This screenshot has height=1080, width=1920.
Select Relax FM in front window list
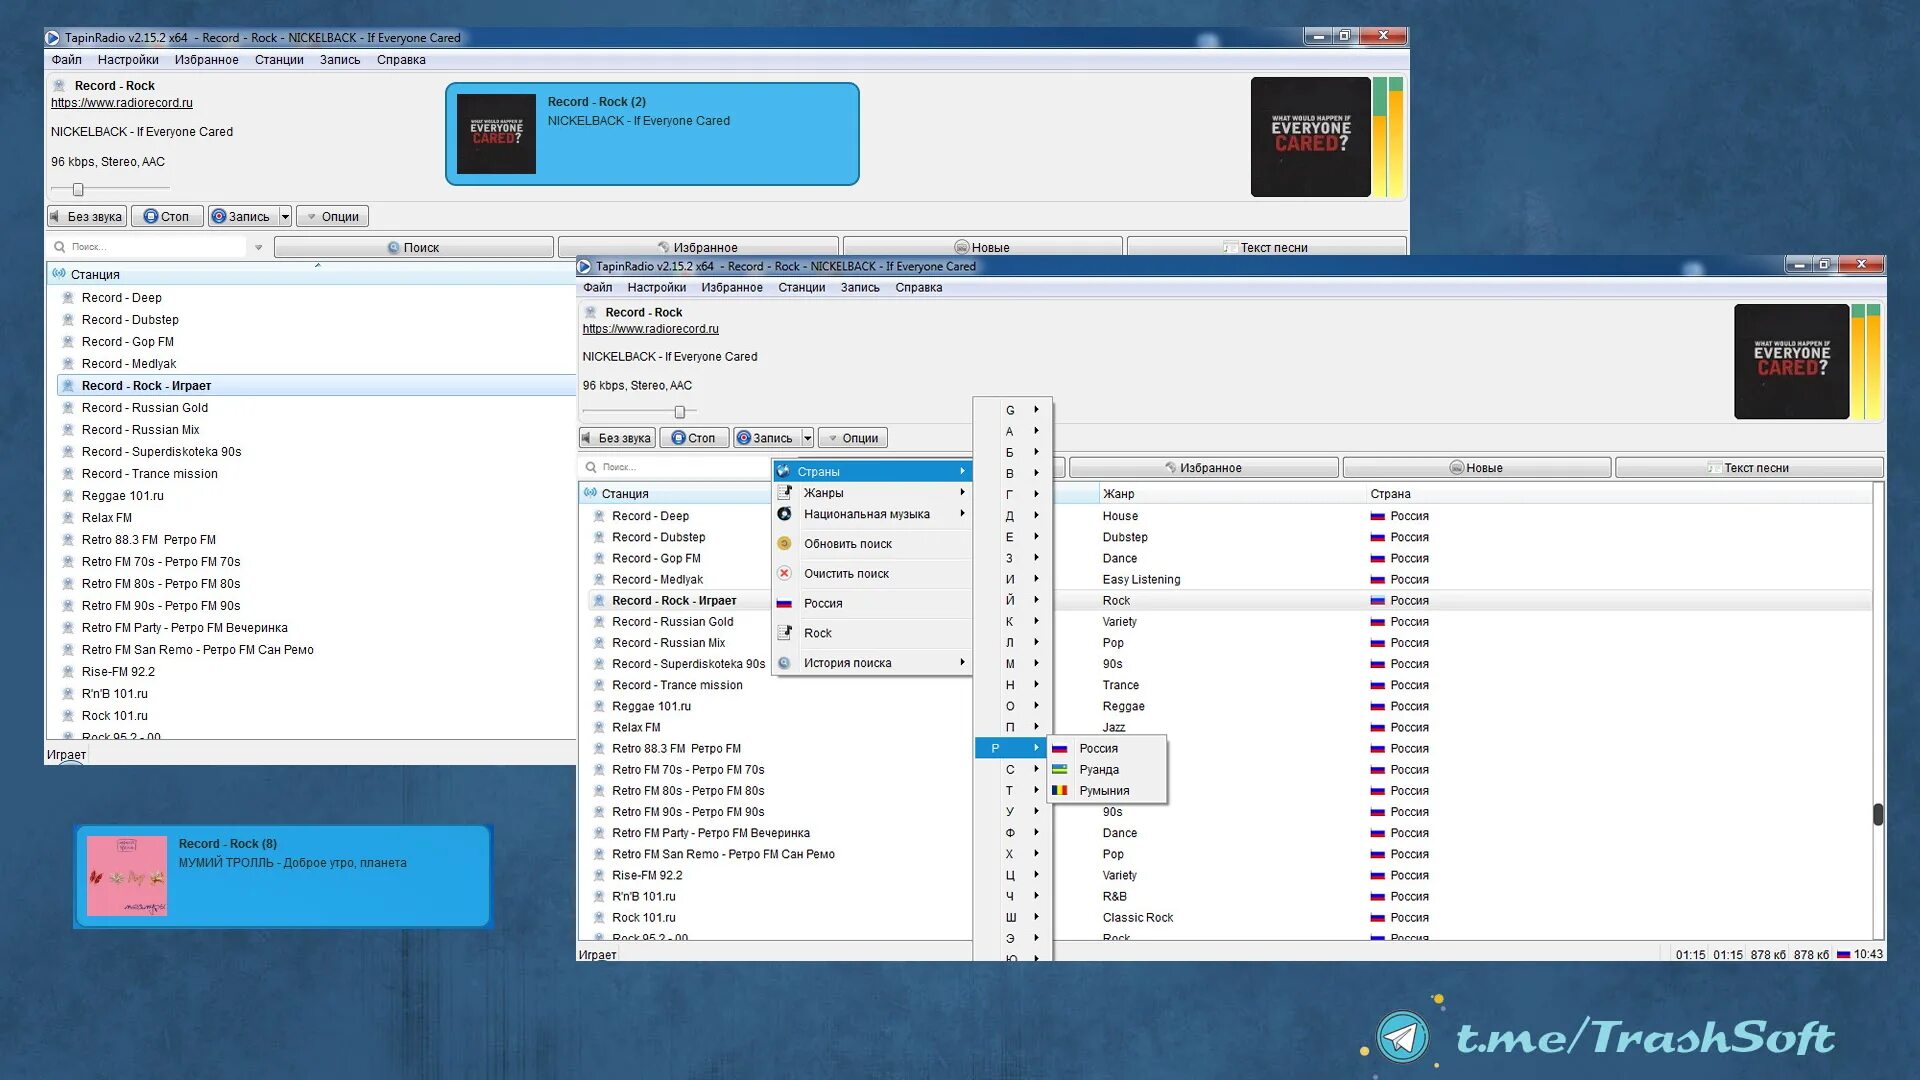(636, 727)
